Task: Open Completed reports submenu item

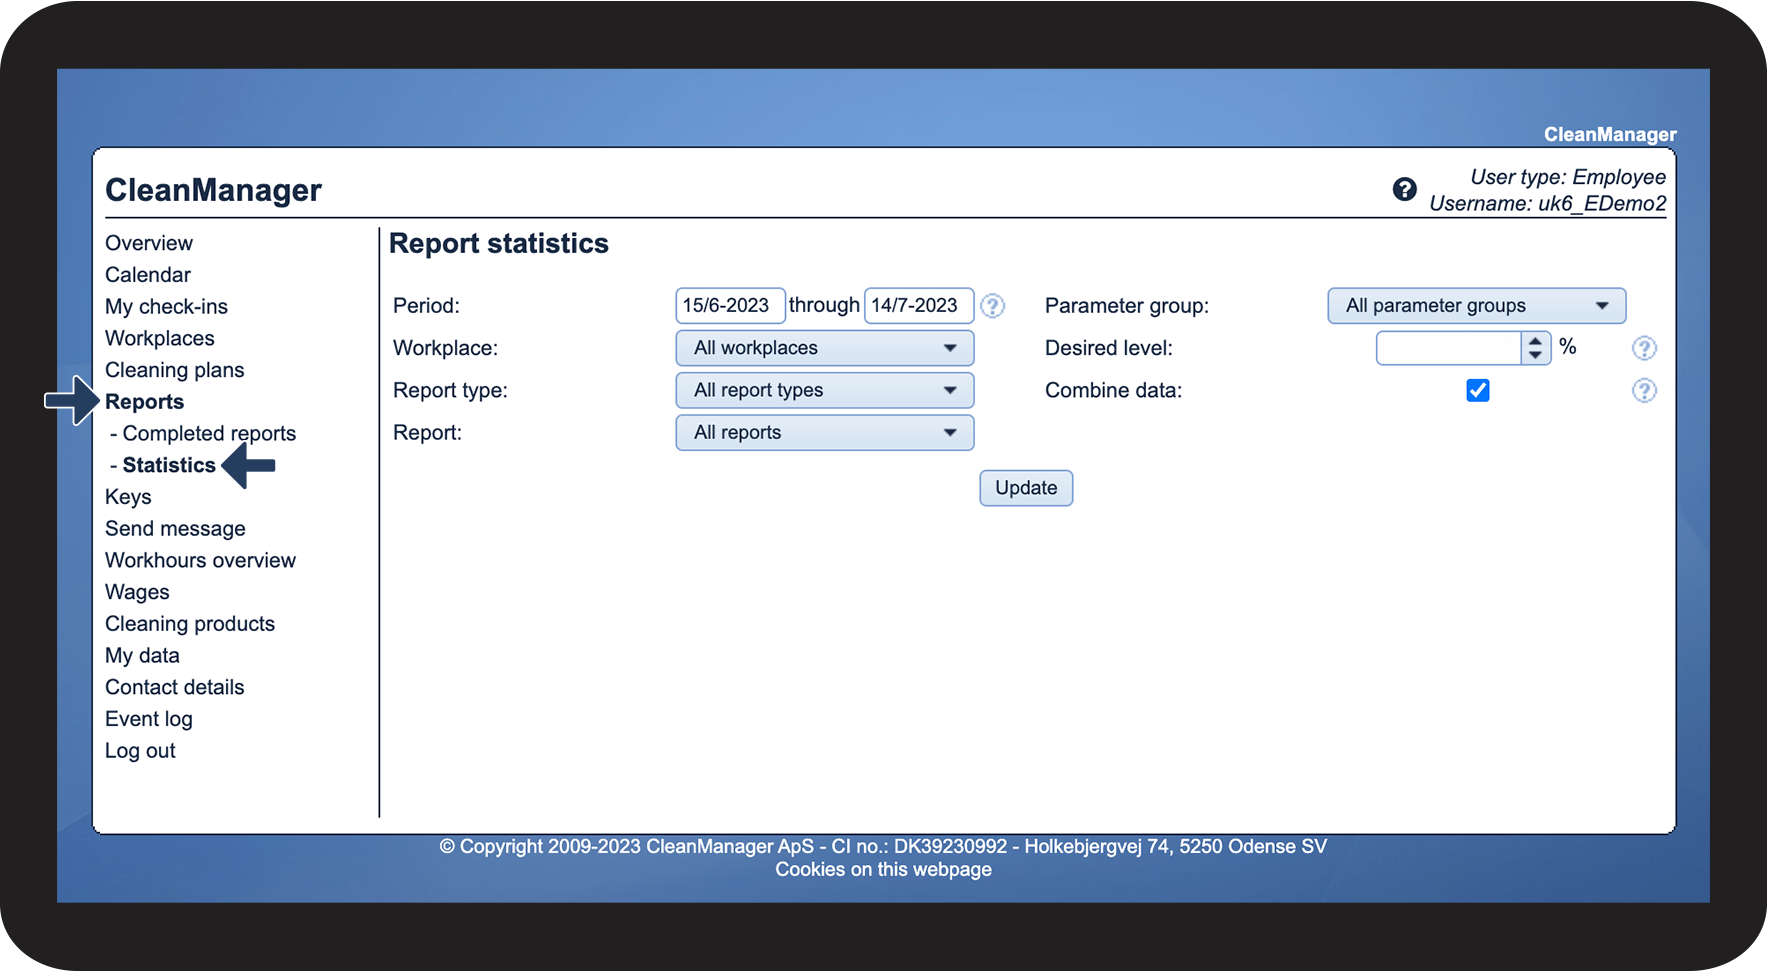Action: (x=209, y=433)
